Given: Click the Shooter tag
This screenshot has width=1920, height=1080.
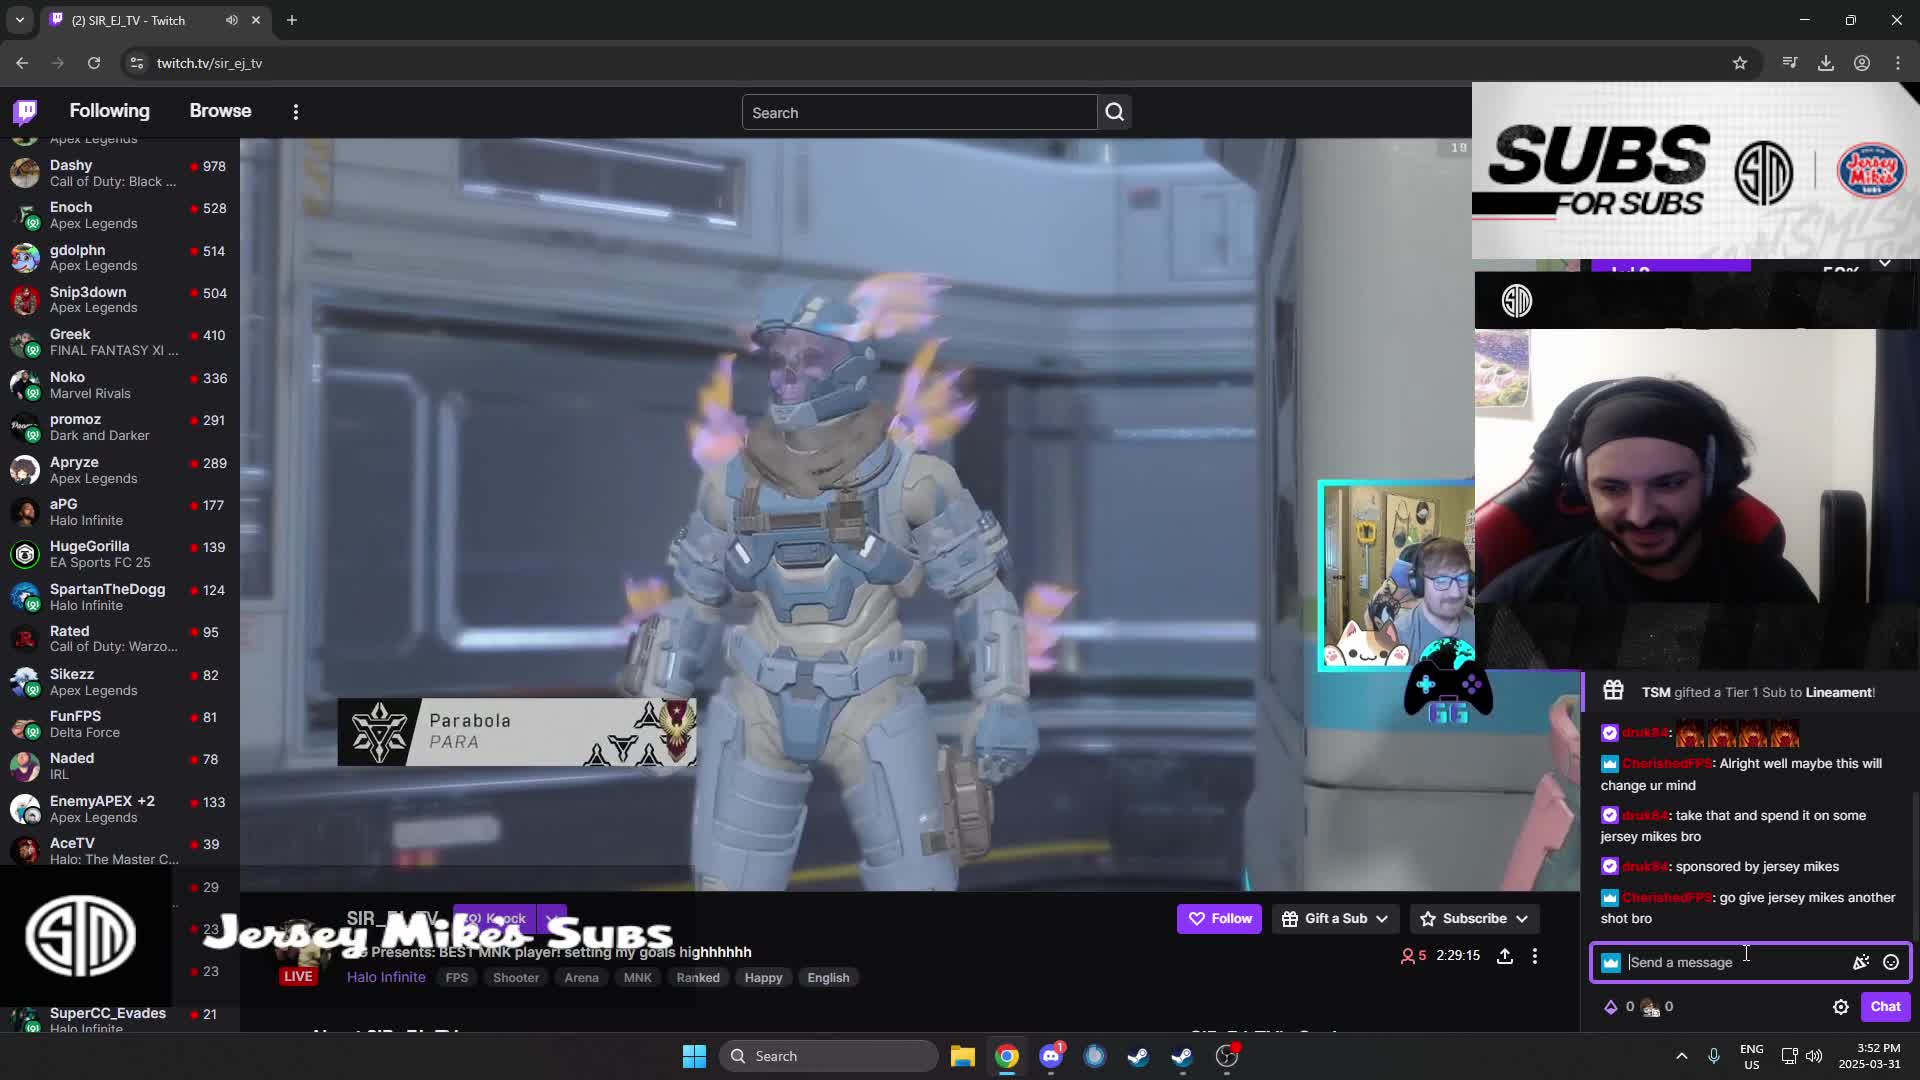Looking at the screenshot, I should [x=516, y=977].
